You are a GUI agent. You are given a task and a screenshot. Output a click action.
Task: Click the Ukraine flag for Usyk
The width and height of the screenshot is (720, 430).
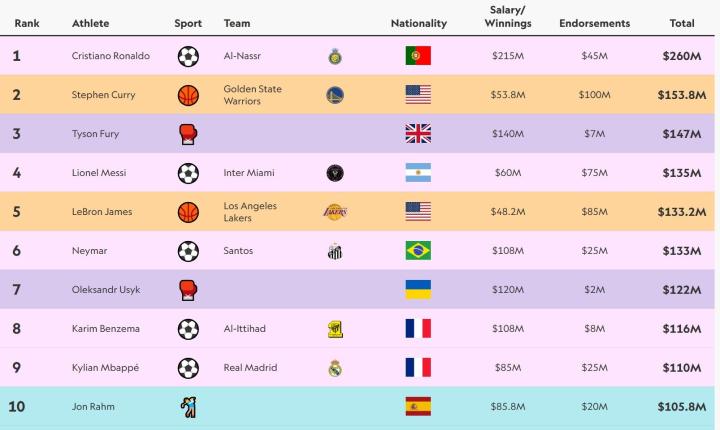(x=418, y=290)
